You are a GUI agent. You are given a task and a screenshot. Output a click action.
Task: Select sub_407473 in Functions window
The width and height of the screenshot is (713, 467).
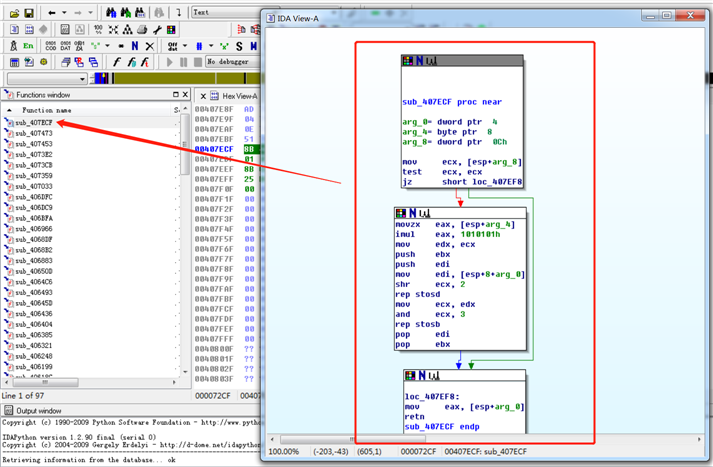point(34,133)
